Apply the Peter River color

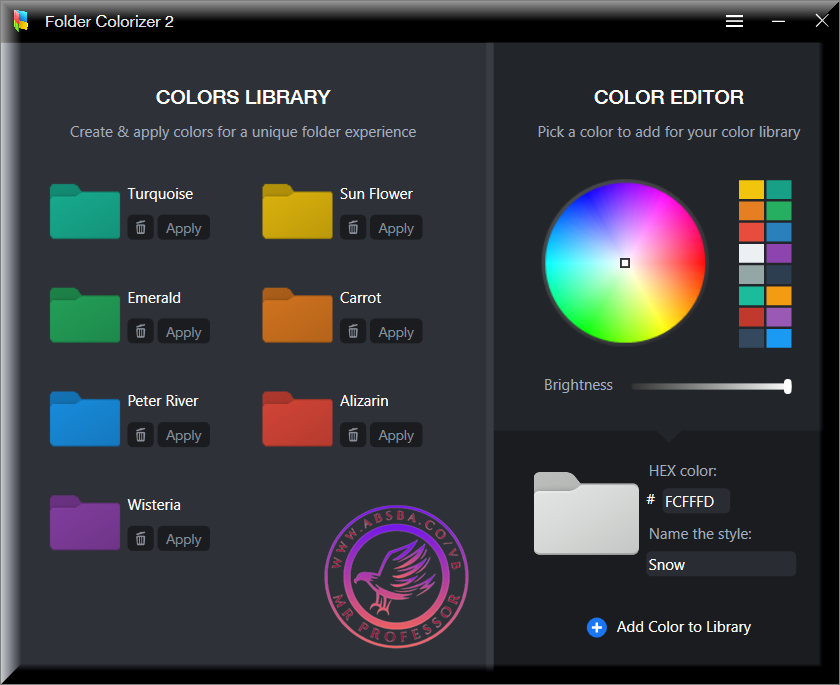click(x=183, y=435)
